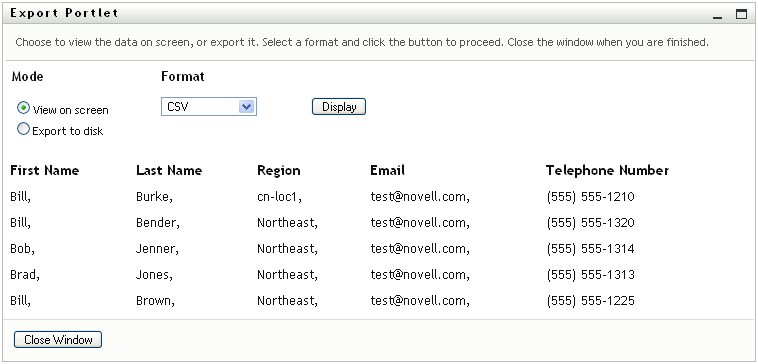
Task: Click the Northeast region in Bender's row
Action: (287, 223)
